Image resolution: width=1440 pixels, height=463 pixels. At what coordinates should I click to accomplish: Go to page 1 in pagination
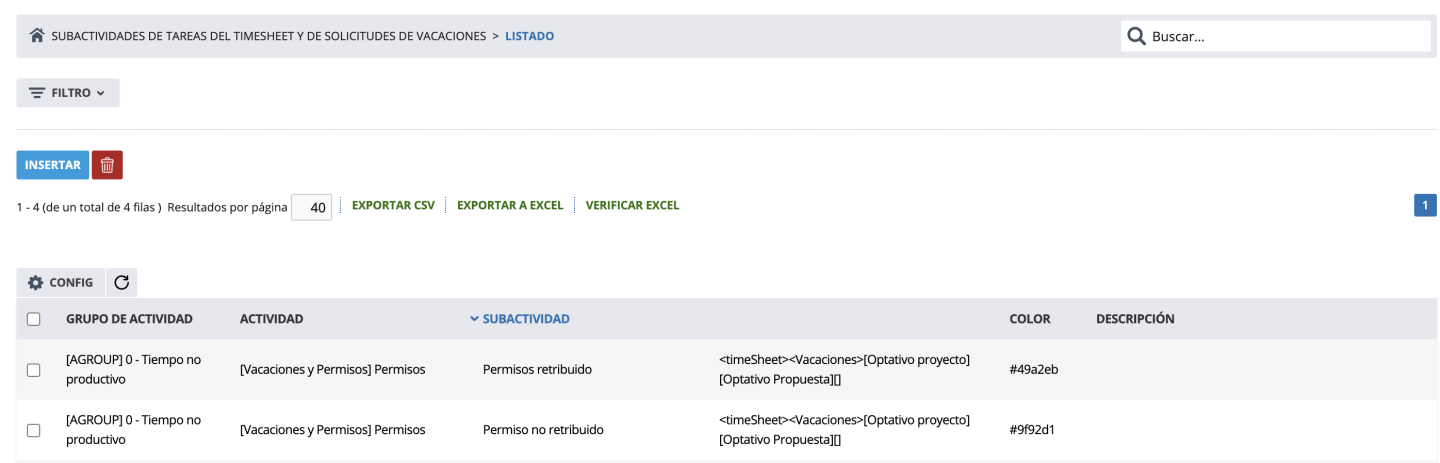(x=1425, y=205)
